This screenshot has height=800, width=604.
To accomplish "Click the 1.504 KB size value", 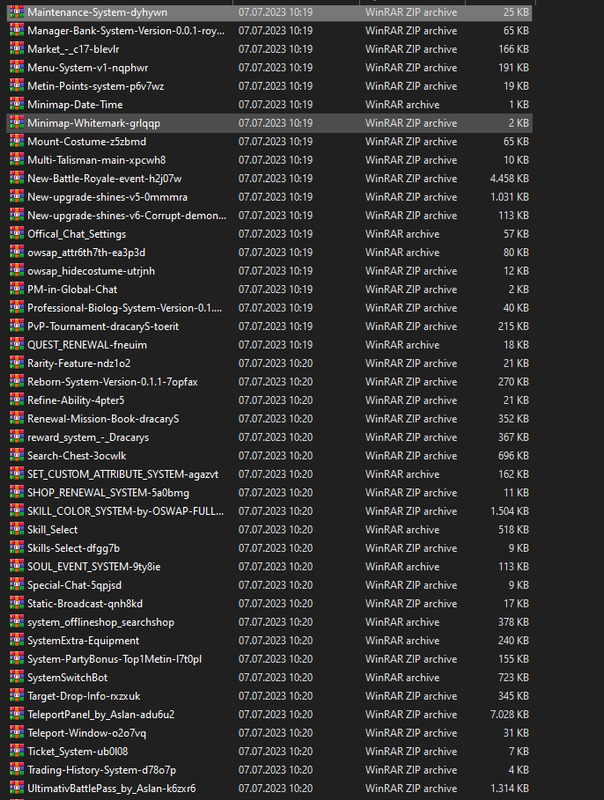I will 509,511.
